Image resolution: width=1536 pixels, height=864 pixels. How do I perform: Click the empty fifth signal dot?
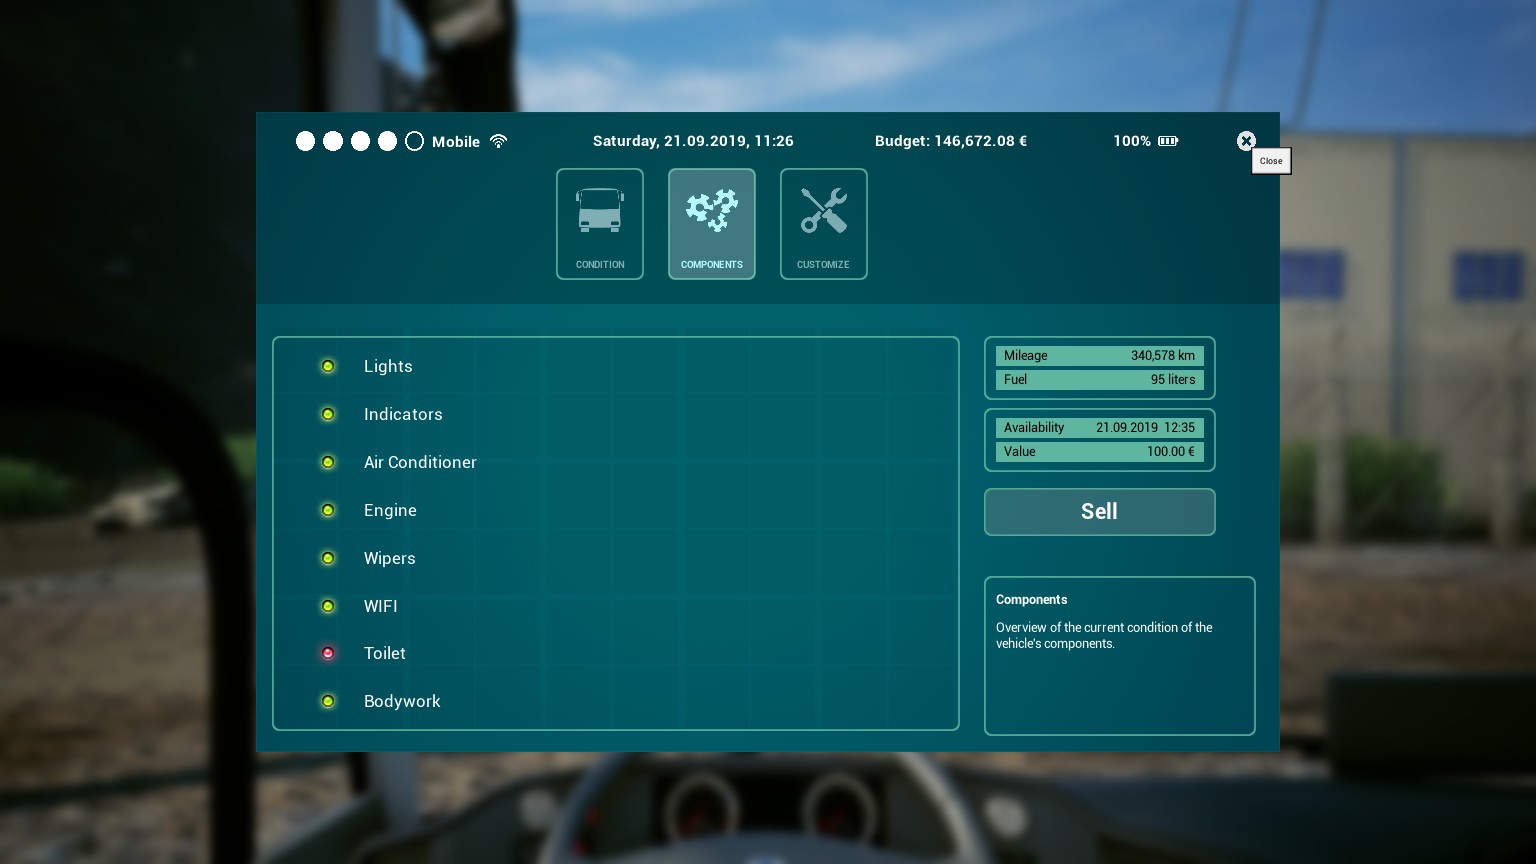[415, 141]
